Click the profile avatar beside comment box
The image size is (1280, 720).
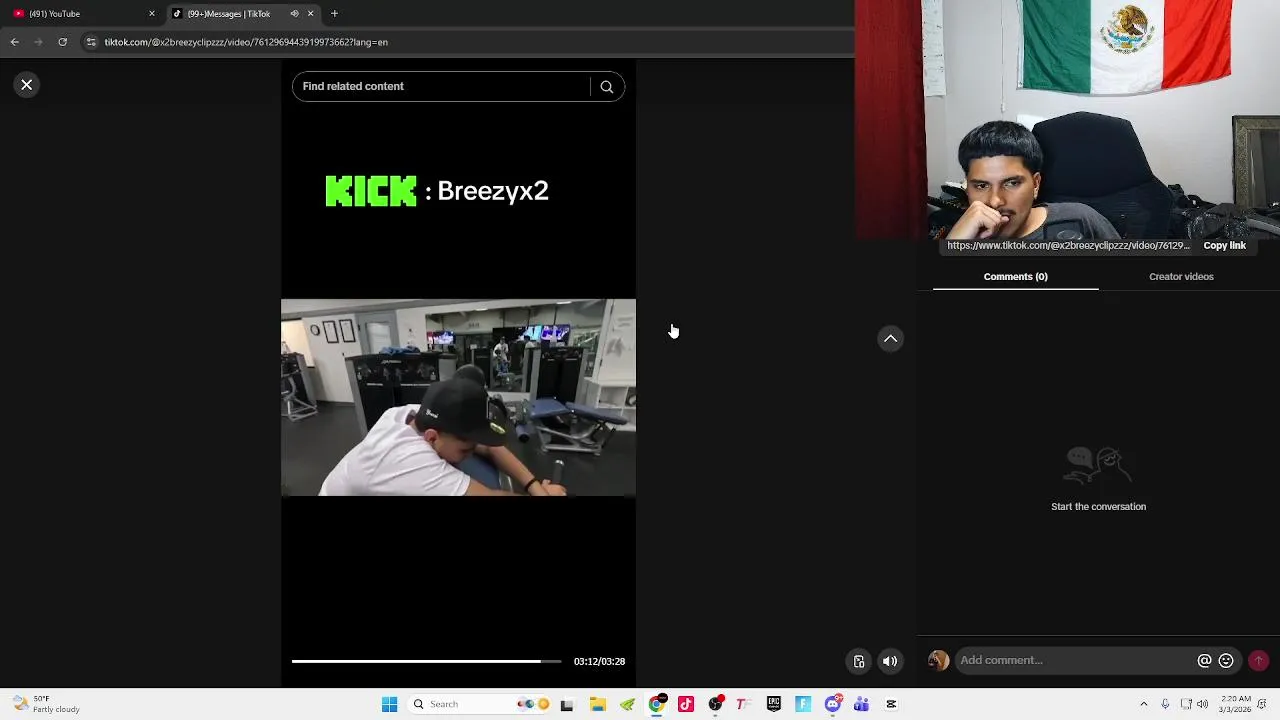click(938, 660)
